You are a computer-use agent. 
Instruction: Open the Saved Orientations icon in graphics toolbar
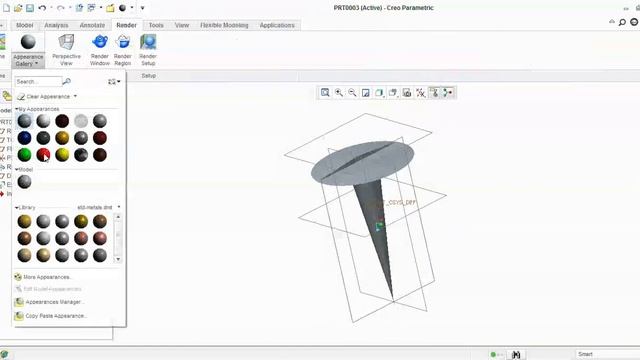393,93
